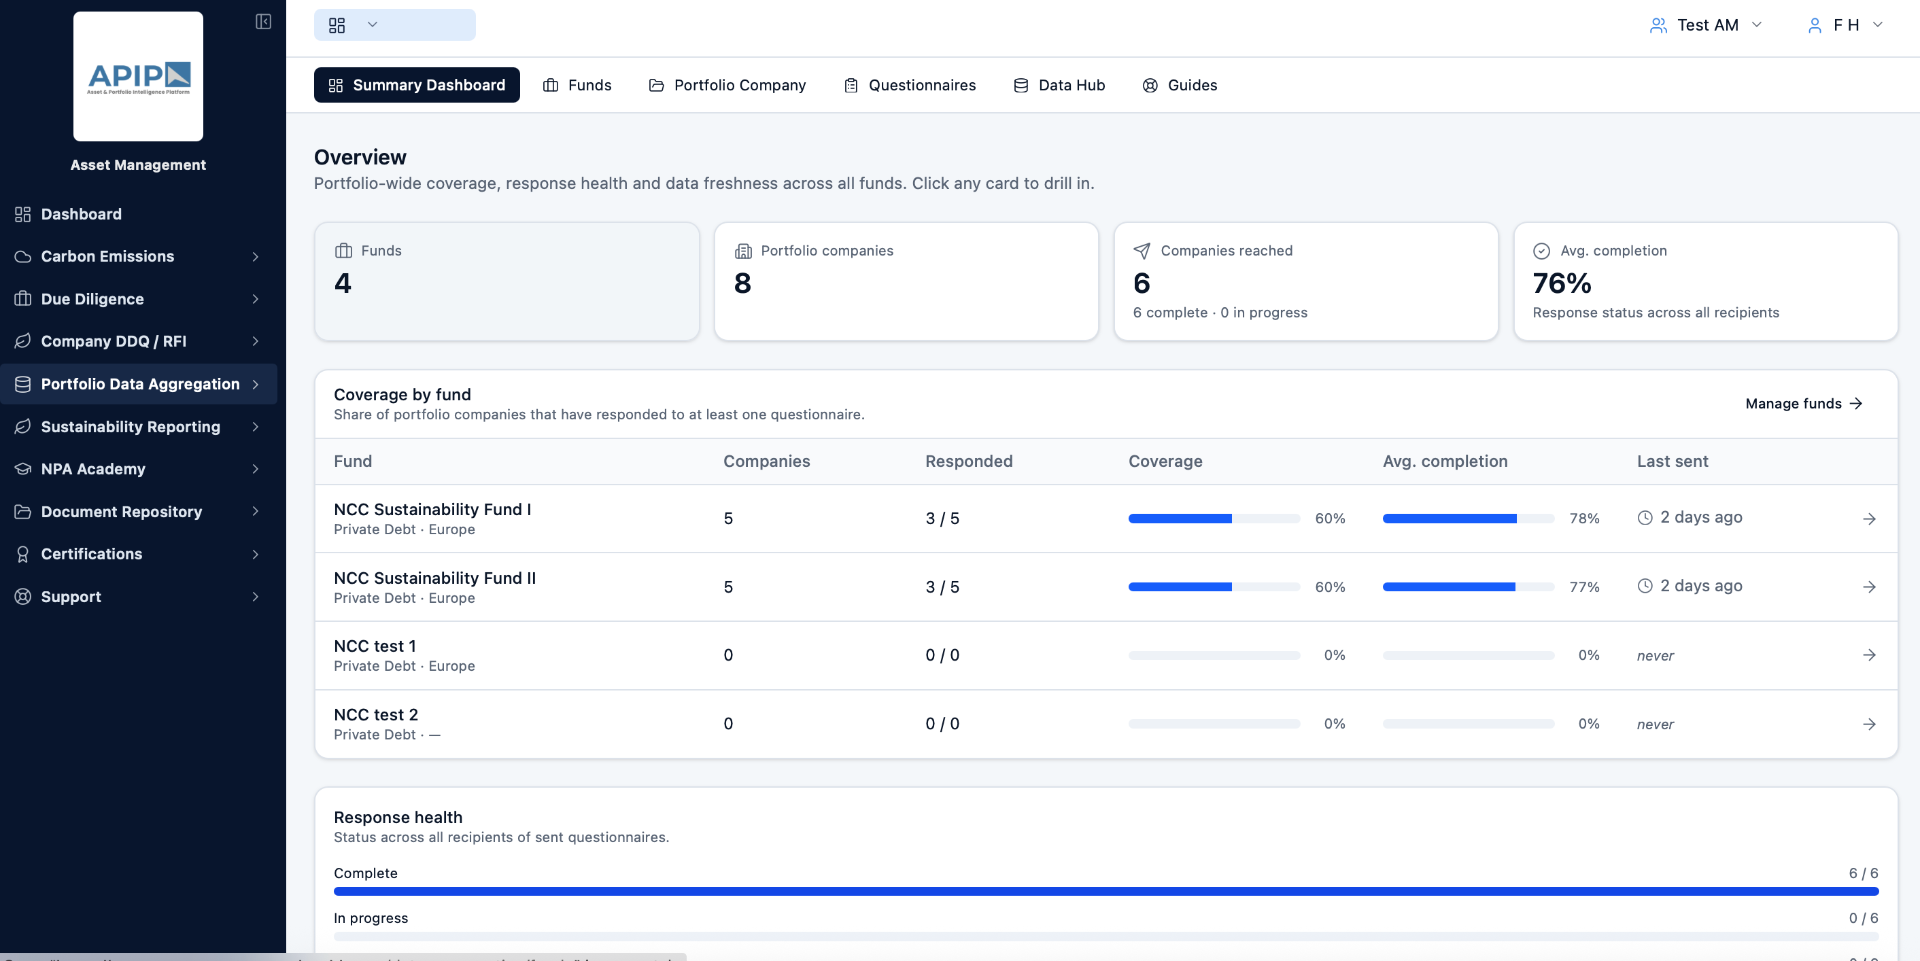
Task: Click the NPA Academy graduation cap icon
Action: pyautogui.click(x=23, y=469)
